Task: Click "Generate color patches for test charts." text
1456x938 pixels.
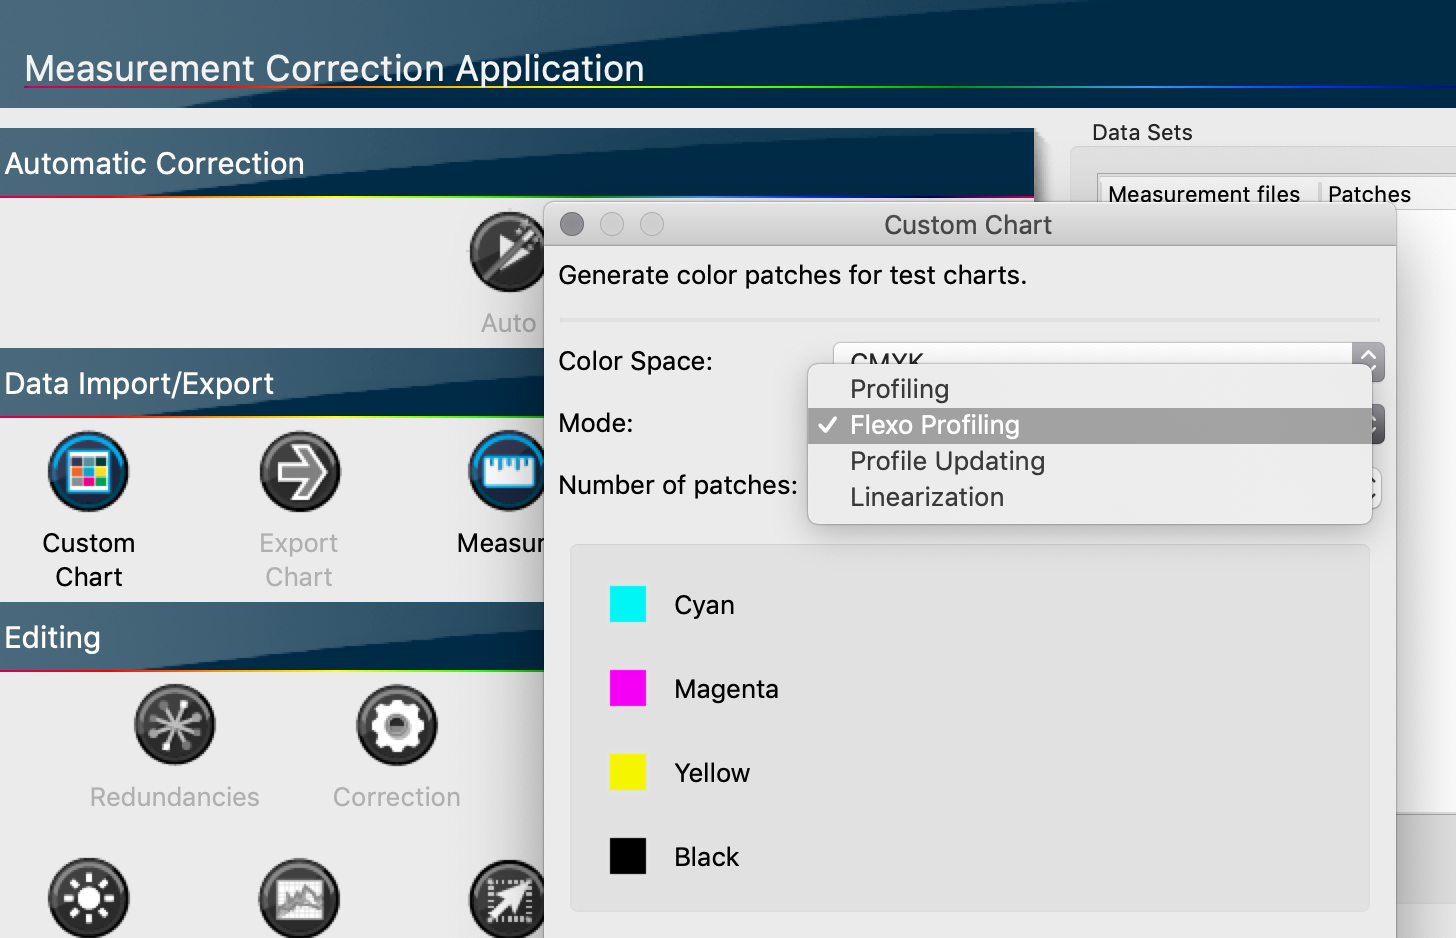Action: coord(792,275)
